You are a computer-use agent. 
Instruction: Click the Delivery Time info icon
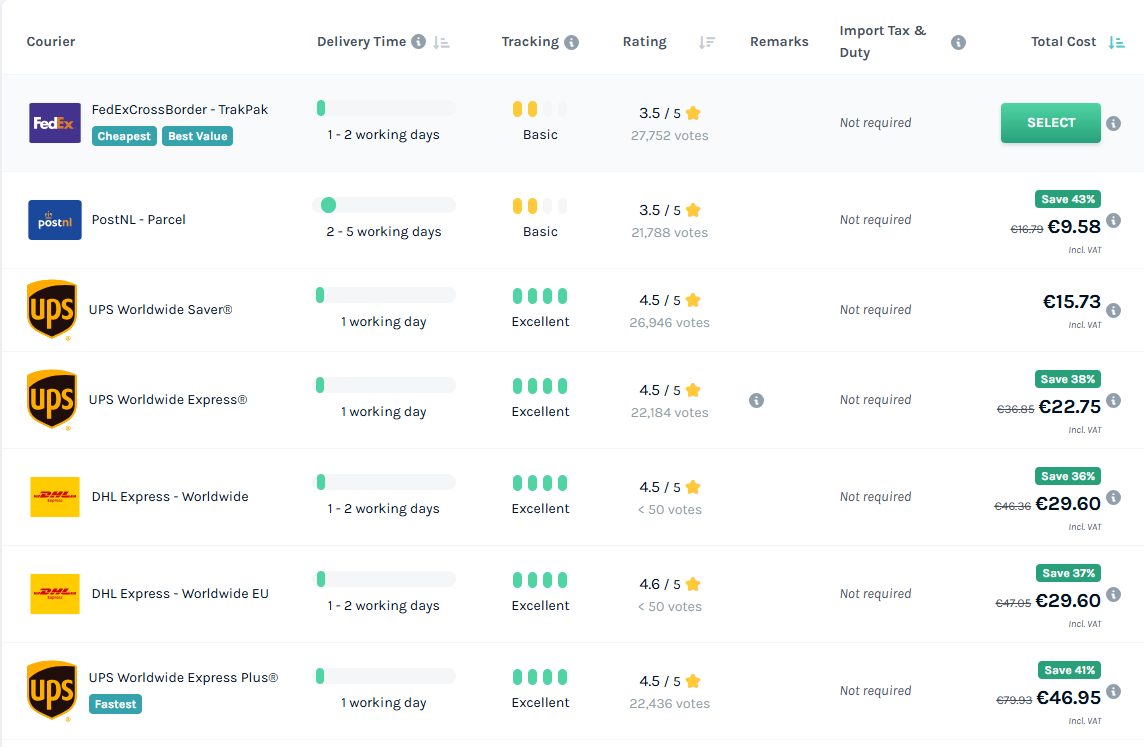[x=418, y=42]
